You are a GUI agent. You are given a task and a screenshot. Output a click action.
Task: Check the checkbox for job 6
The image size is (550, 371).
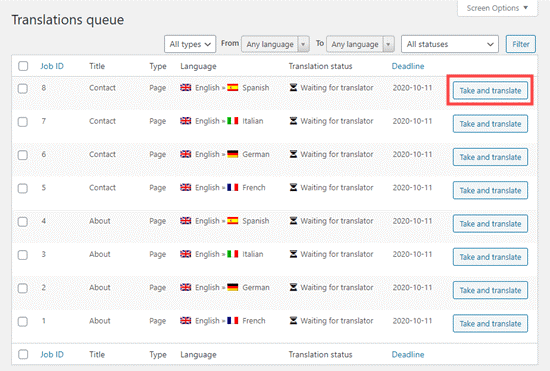pos(23,155)
